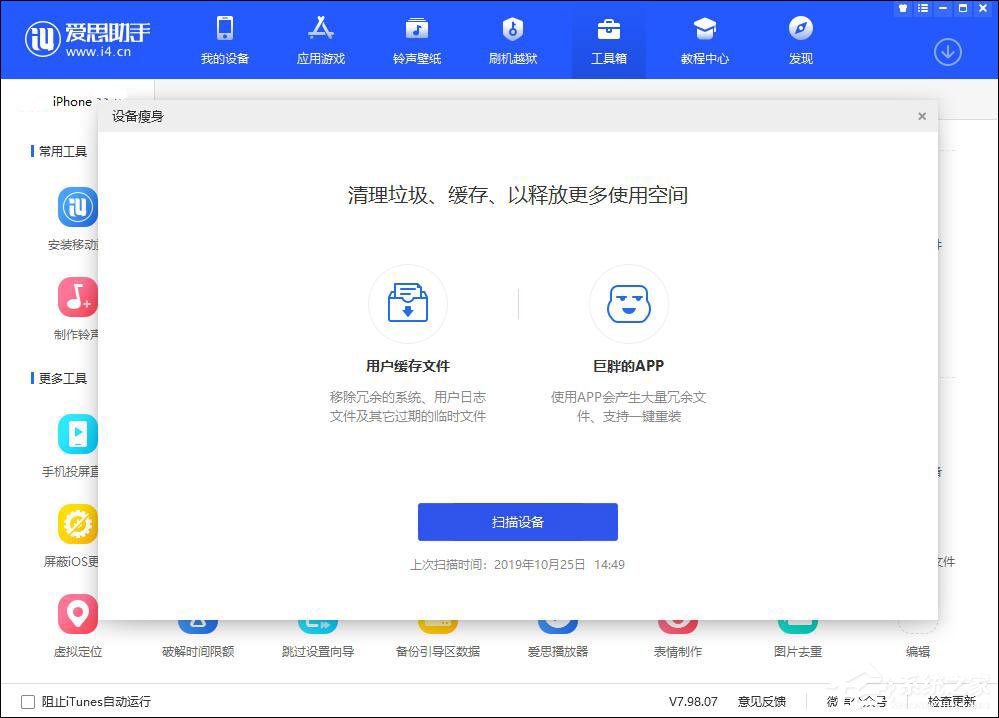Open the theme skin selector in titlebar
999x718 pixels.
click(903, 8)
